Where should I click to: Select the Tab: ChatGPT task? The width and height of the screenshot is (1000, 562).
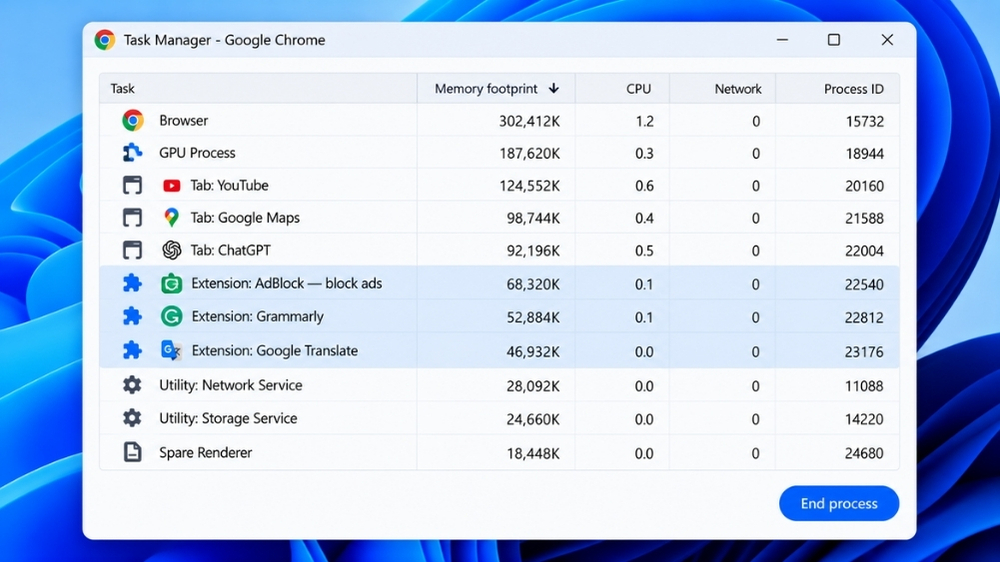499,250
